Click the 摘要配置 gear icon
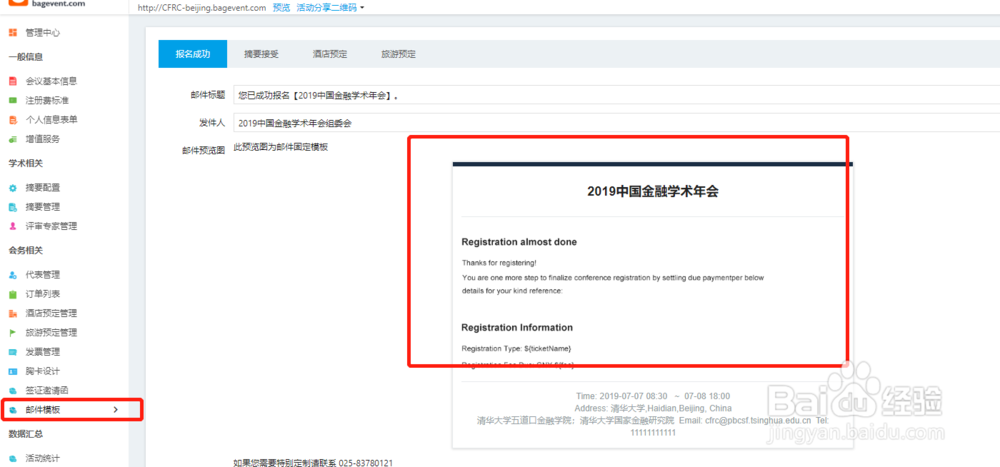 pyautogui.click(x=13, y=188)
